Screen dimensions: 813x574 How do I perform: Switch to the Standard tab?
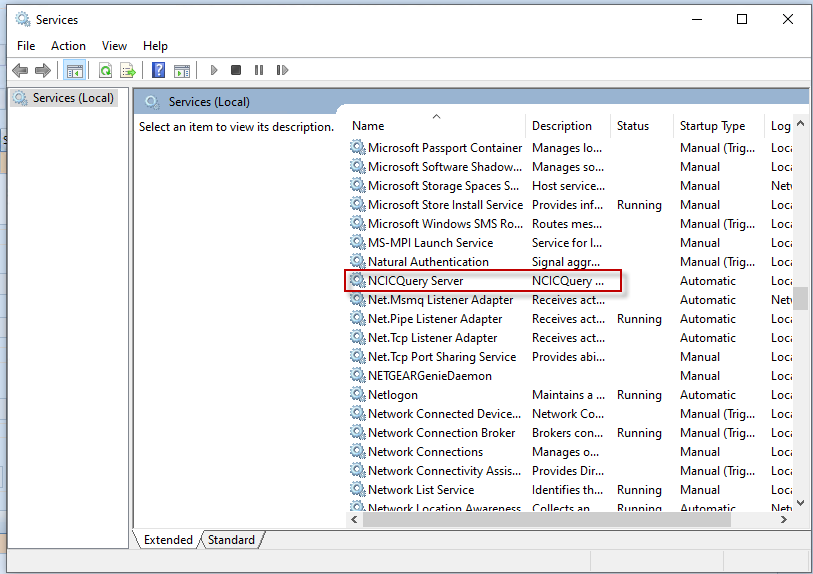[231, 540]
